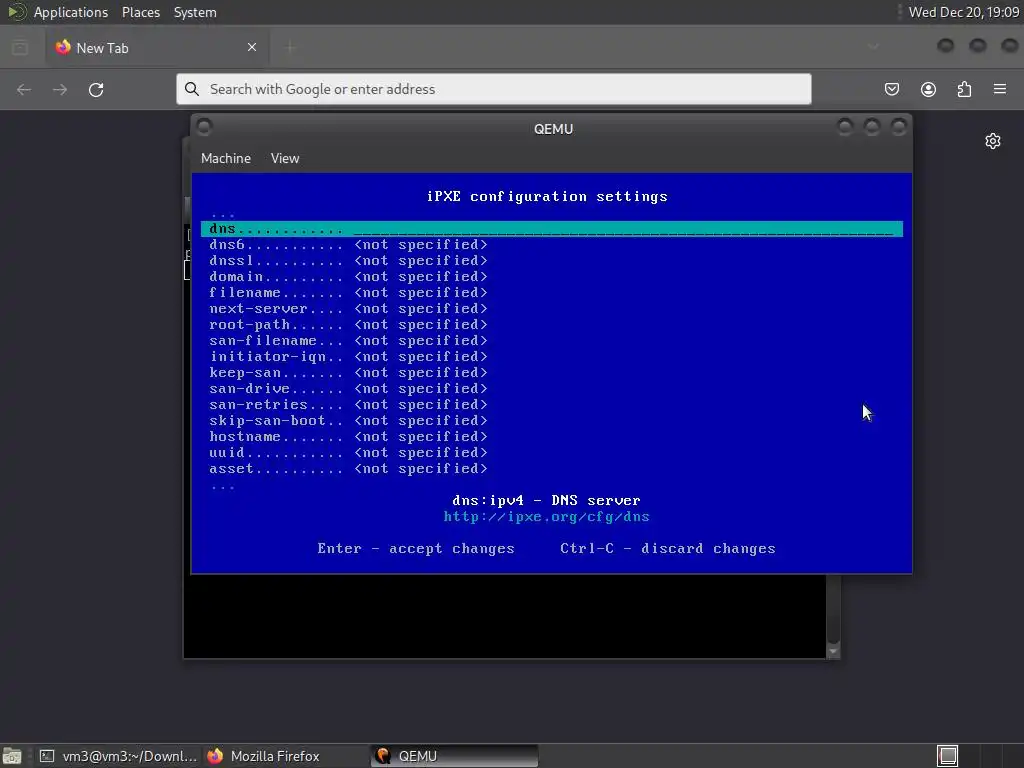Click the QEMU window menu button top-left
Image resolution: width=1024 pixels, height=768 pixels.
204,127
